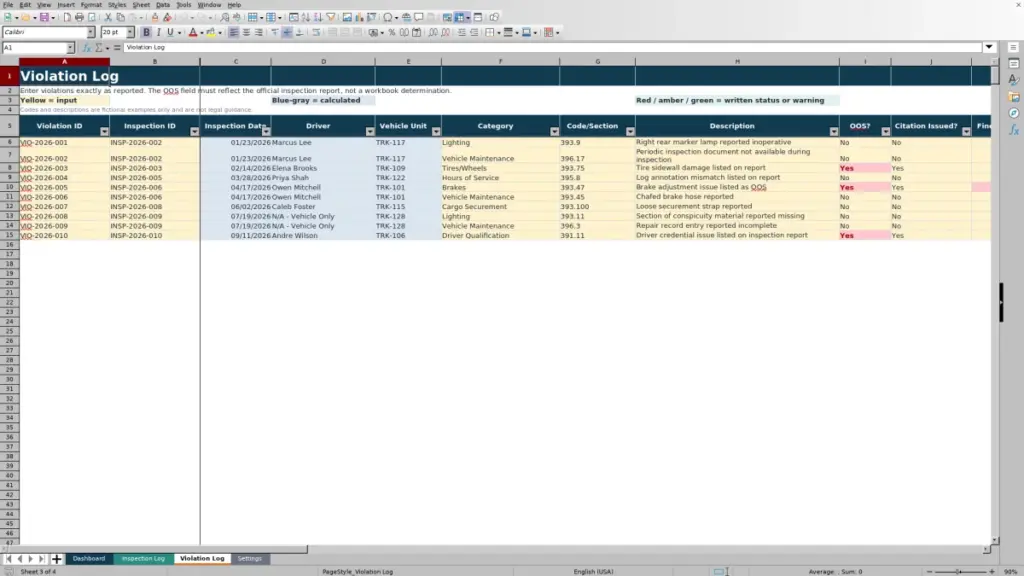Click the font color red A swatch
Screen dimensions: 1024x576
(x=193, y=33)
